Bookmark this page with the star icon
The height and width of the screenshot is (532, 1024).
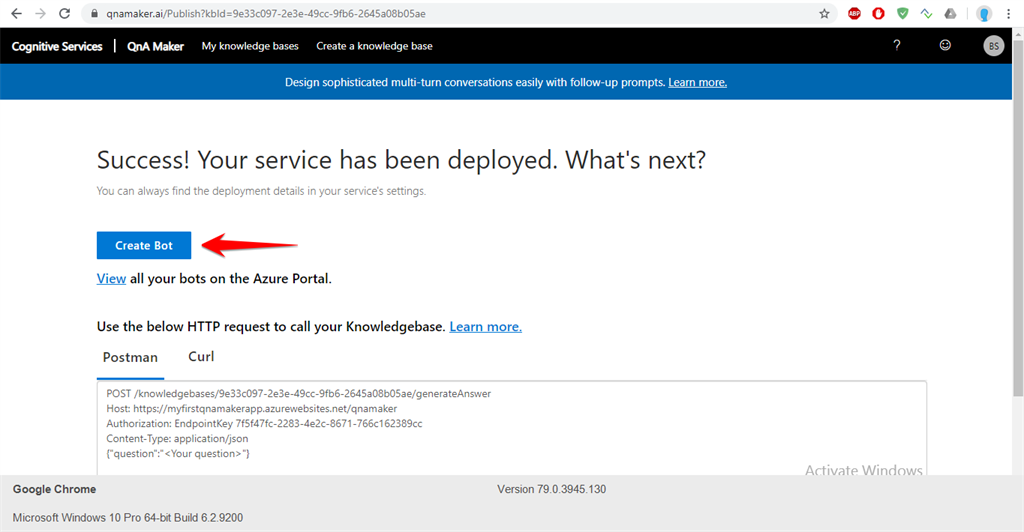[824, 14]
